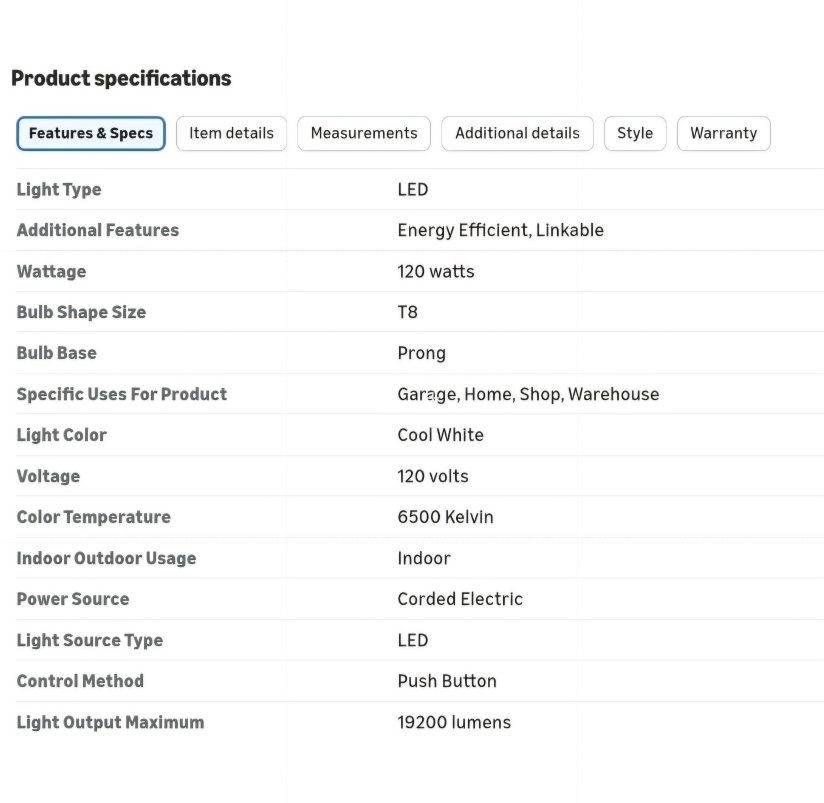
Task: Click the Light Color label
Action: click(61, 435)
